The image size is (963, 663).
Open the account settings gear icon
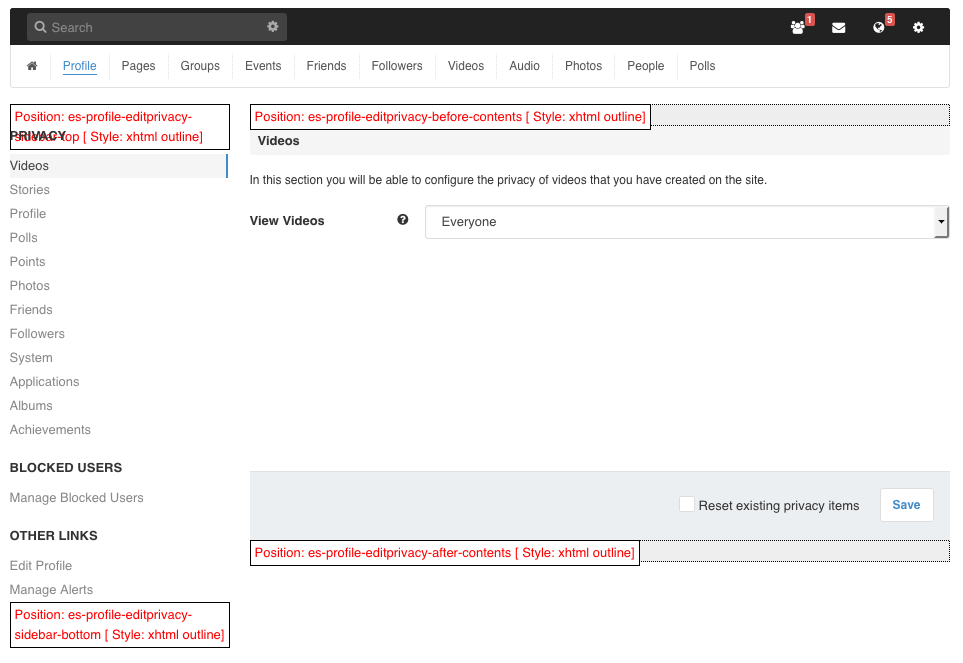click(x=918, y=28)
